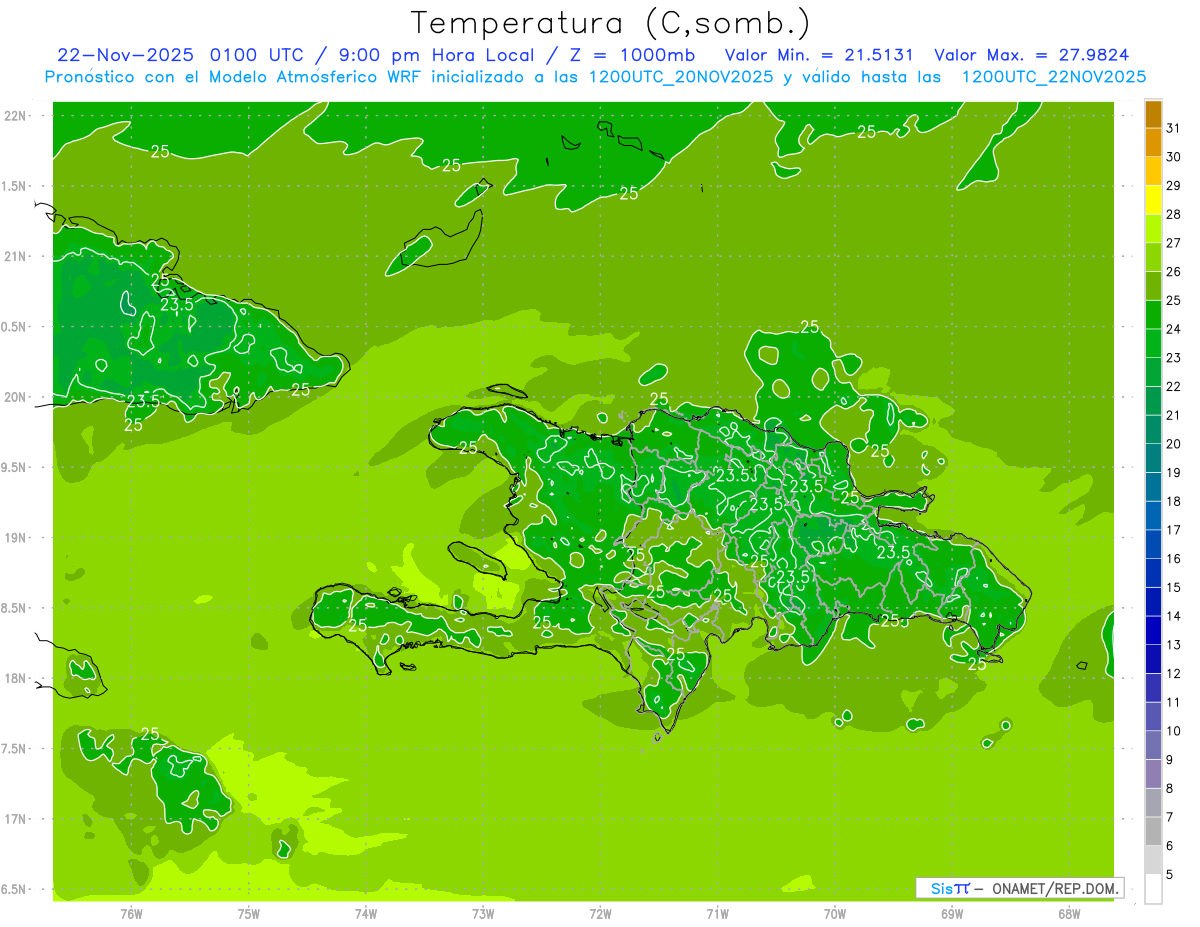This screenshot has height=927, width=1200.
Task: Click the 20N latitude axis label
Action: pos(16,397)
